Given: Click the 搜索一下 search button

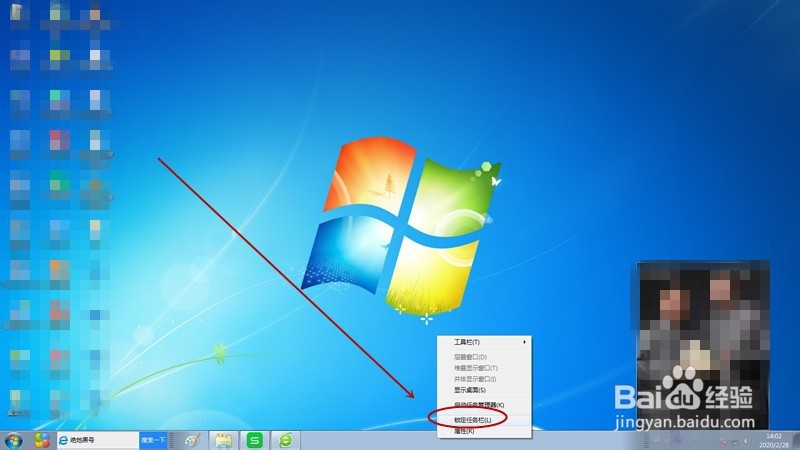Looking at the screenshot, I should tap(153, 440).
